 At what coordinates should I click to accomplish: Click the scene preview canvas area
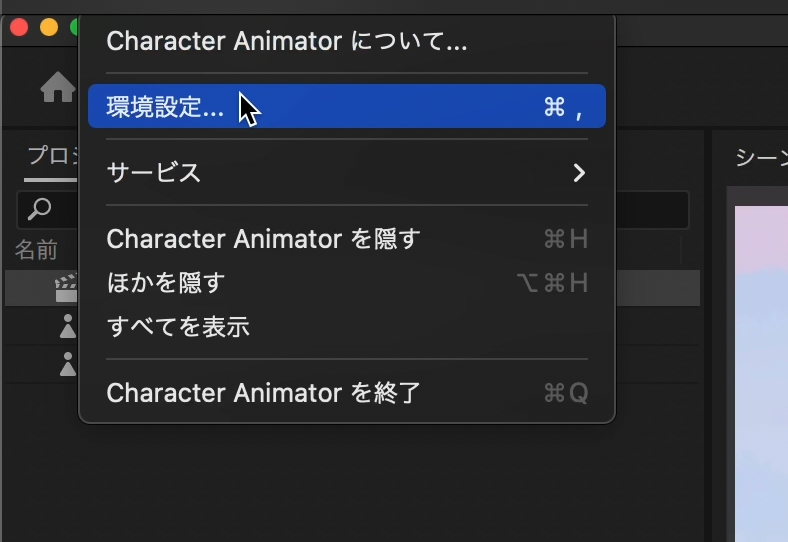[760, 380]
